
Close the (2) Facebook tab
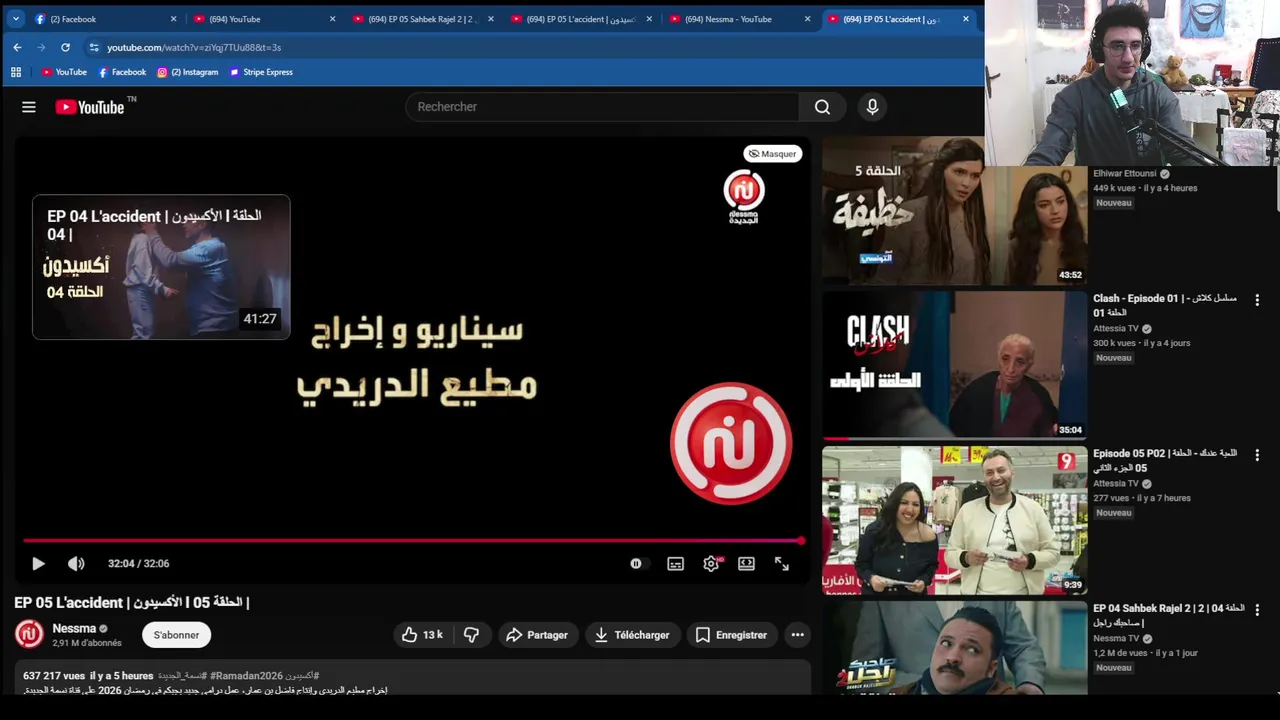click(173, 19)
